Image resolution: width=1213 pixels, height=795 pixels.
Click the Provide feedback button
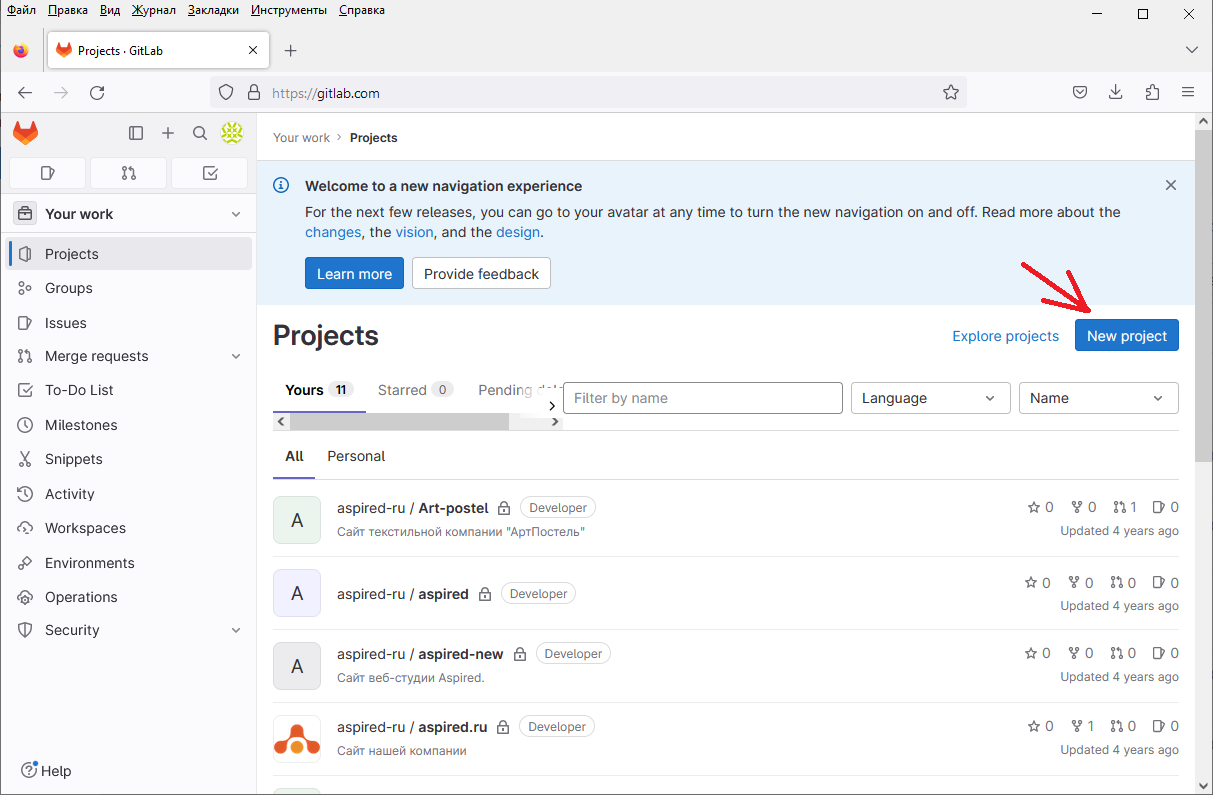[481, 274]
